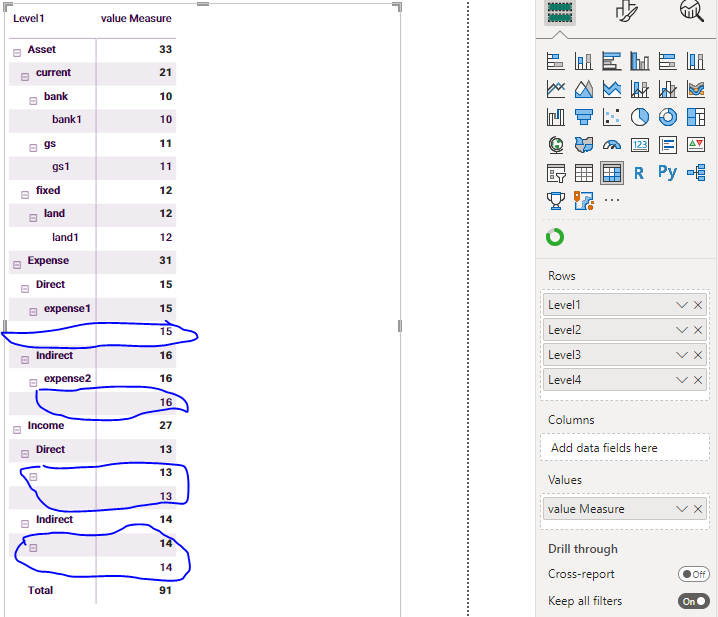
Task: Insert a Python (Py) visual
Action: pos(668,172)
